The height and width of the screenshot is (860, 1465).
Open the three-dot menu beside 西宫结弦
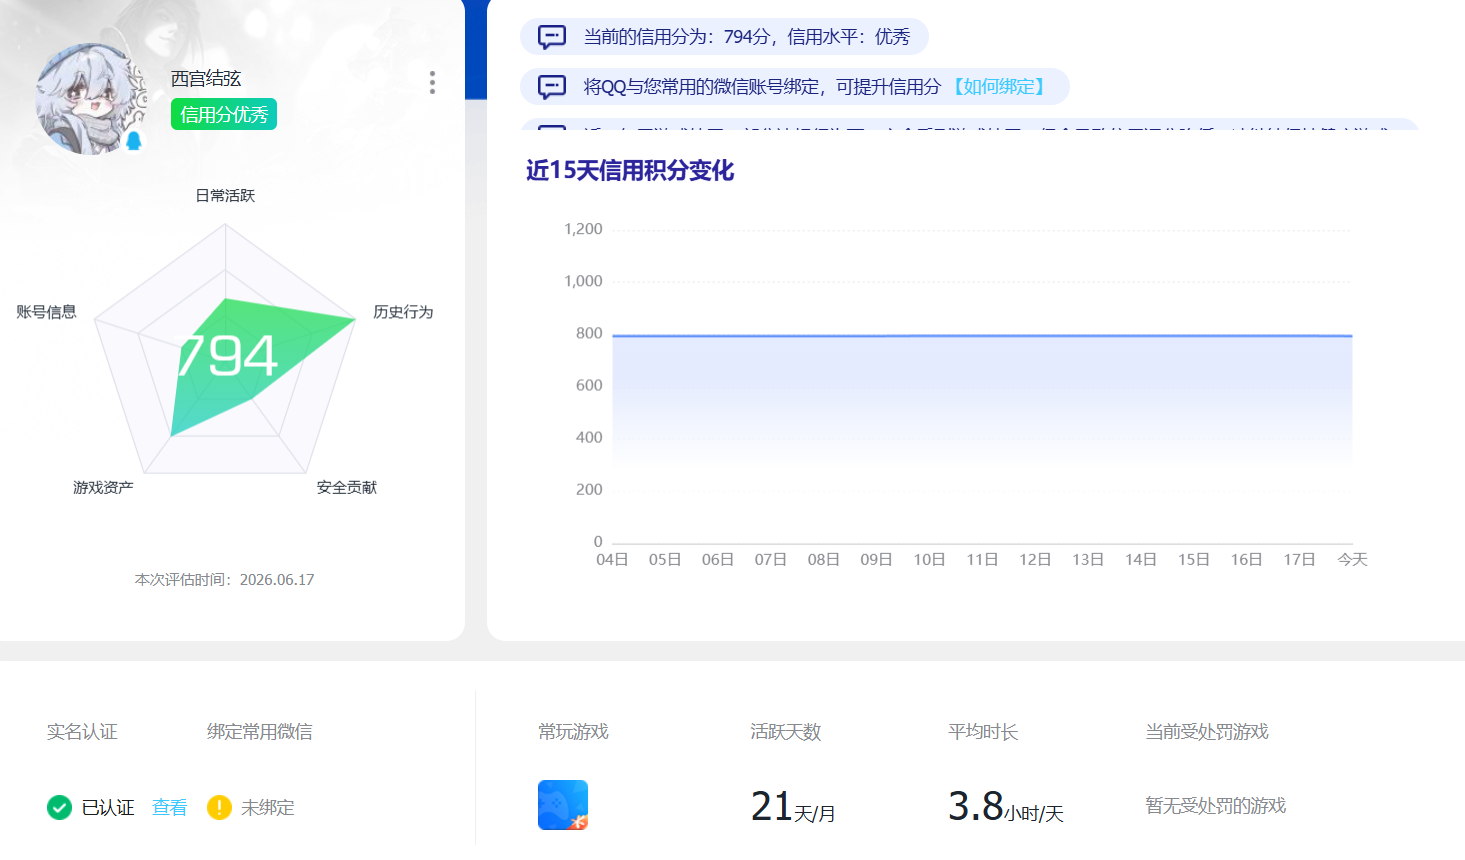(x=432, y=82)
